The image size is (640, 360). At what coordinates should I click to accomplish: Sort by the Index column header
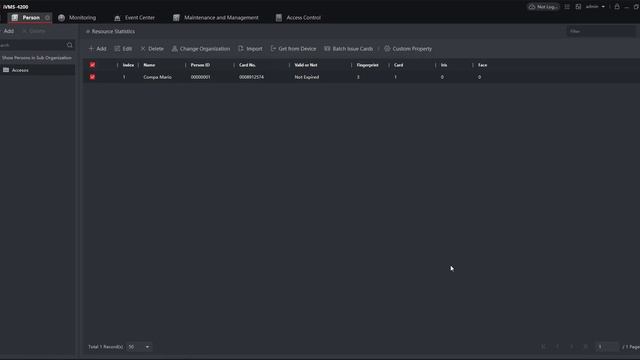pos(128,65)
